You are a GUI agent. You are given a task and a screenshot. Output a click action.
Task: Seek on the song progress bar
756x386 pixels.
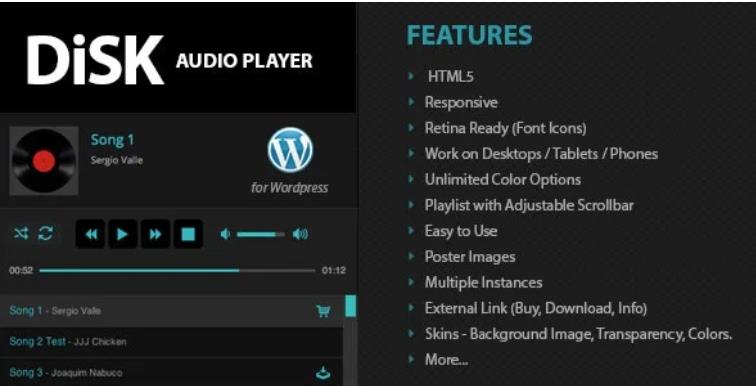177,270
